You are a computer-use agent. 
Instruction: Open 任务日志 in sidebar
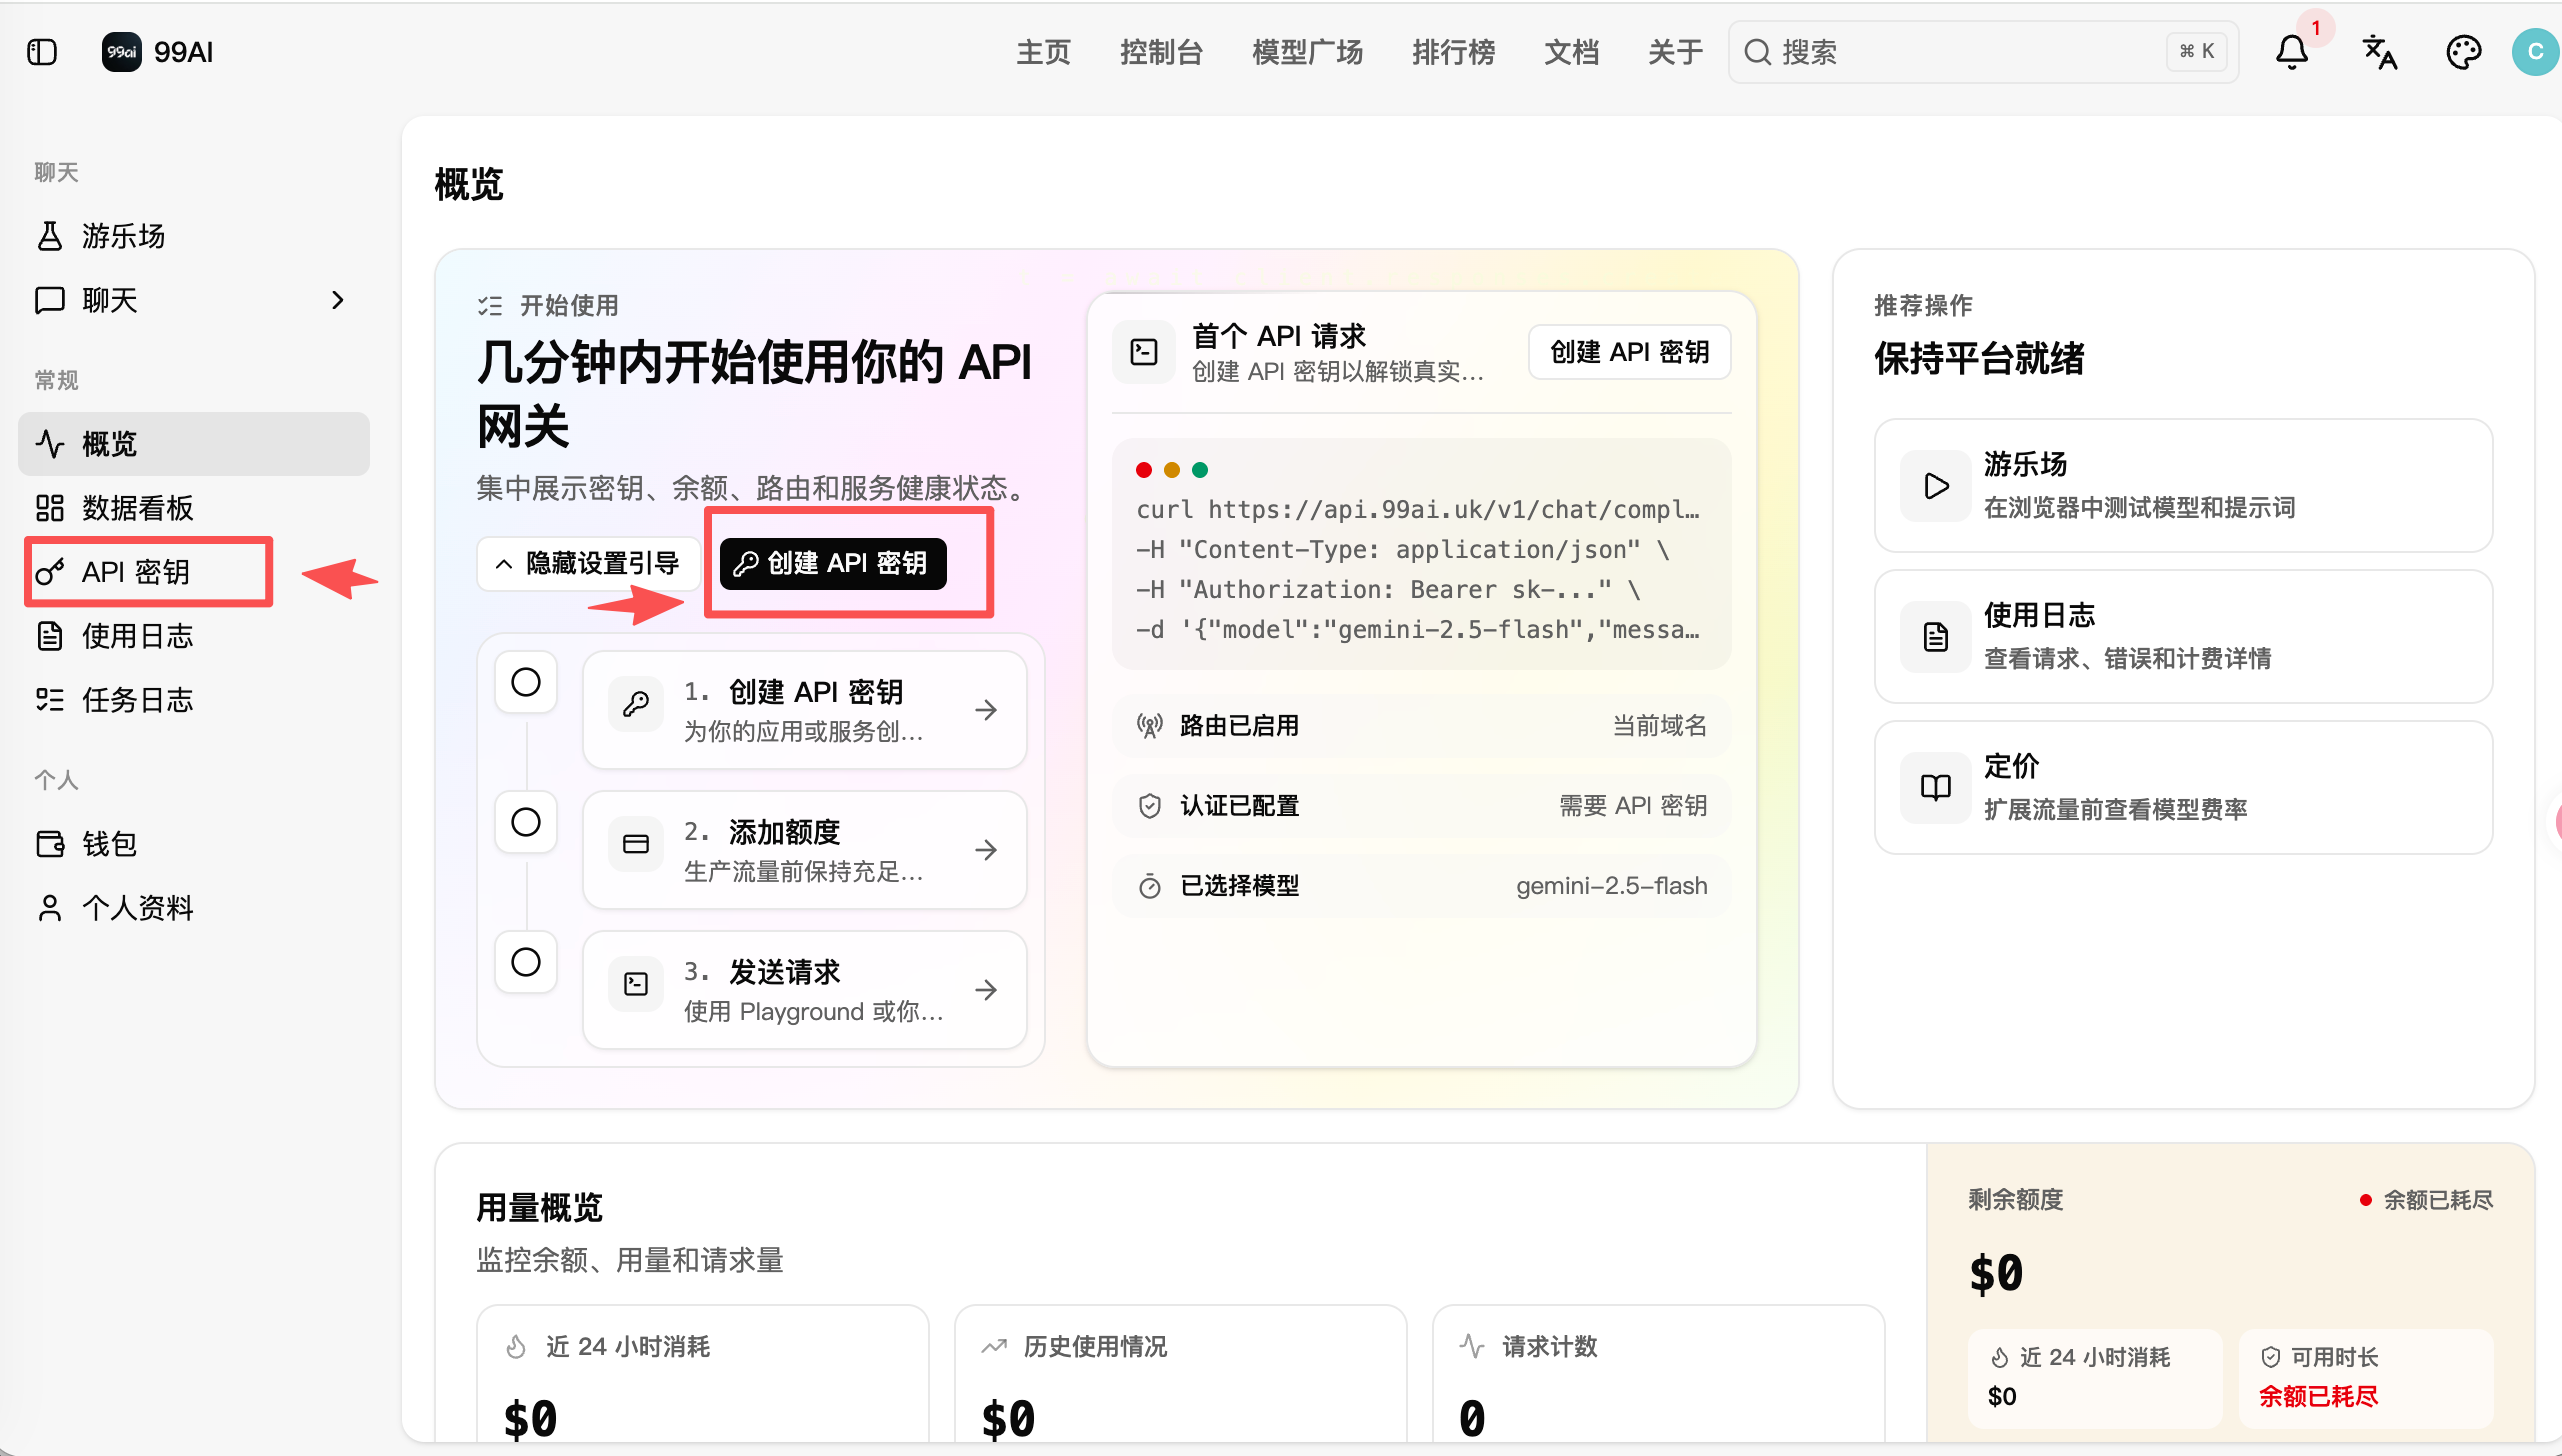coord(194,700)
